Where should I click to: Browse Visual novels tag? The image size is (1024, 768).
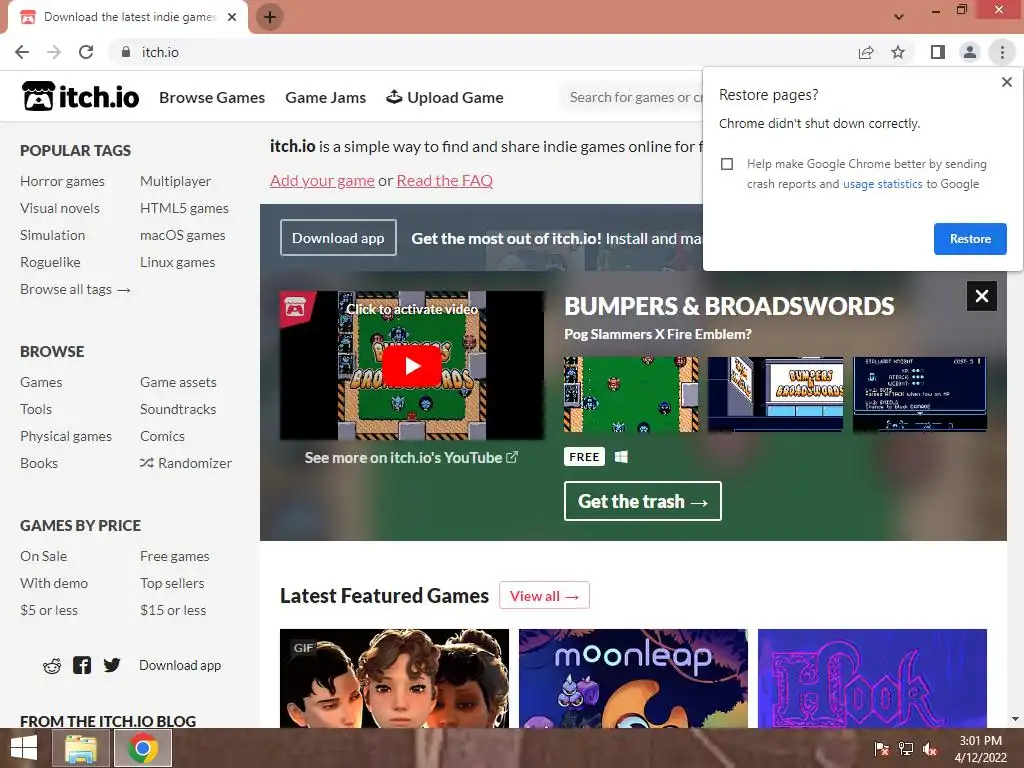click(x=59, y=208)
